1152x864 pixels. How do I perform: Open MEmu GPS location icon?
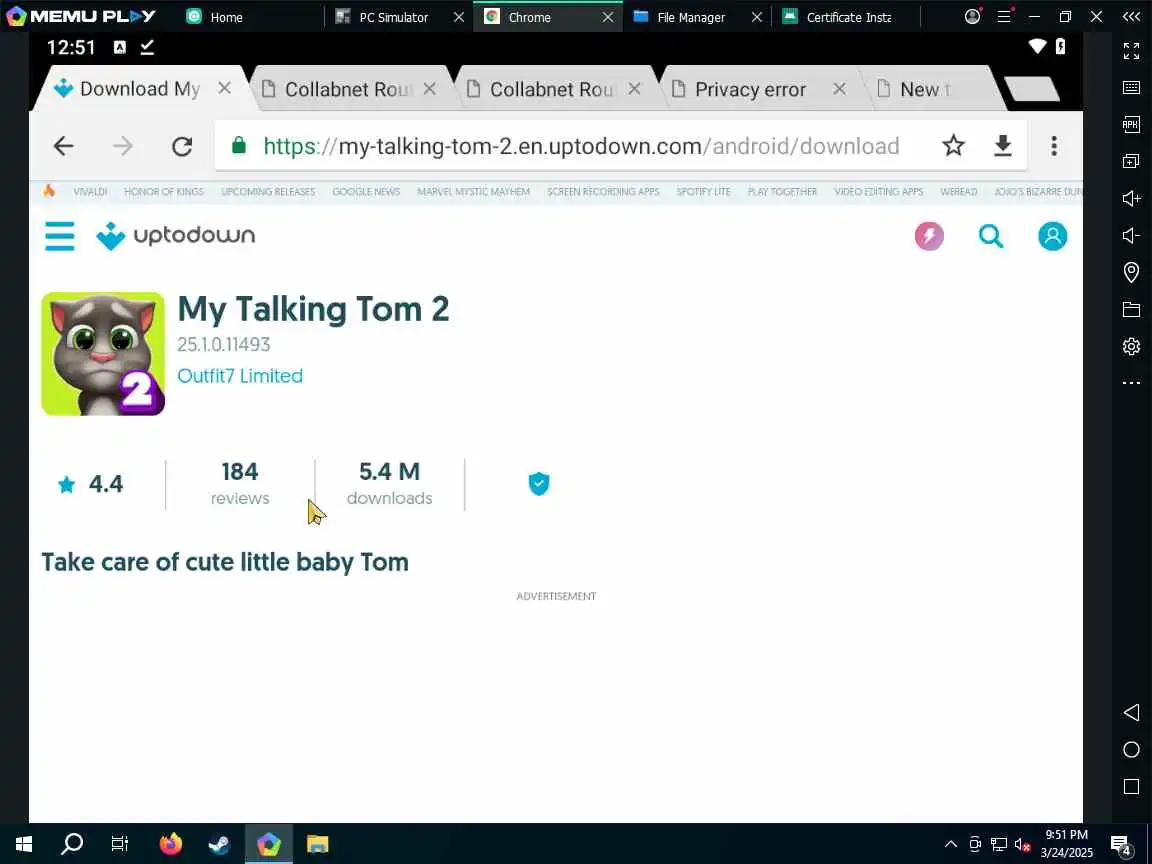(1131, 273)
